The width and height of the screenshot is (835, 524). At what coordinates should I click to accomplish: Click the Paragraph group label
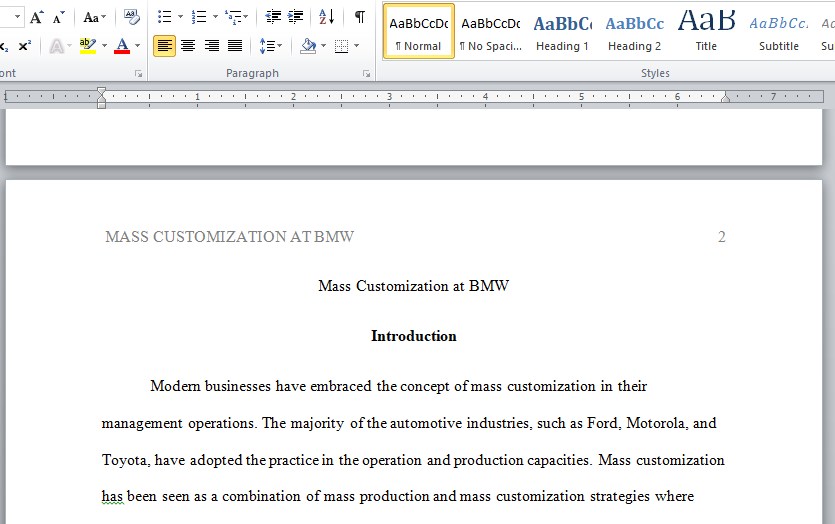click(x=252, y=73)
